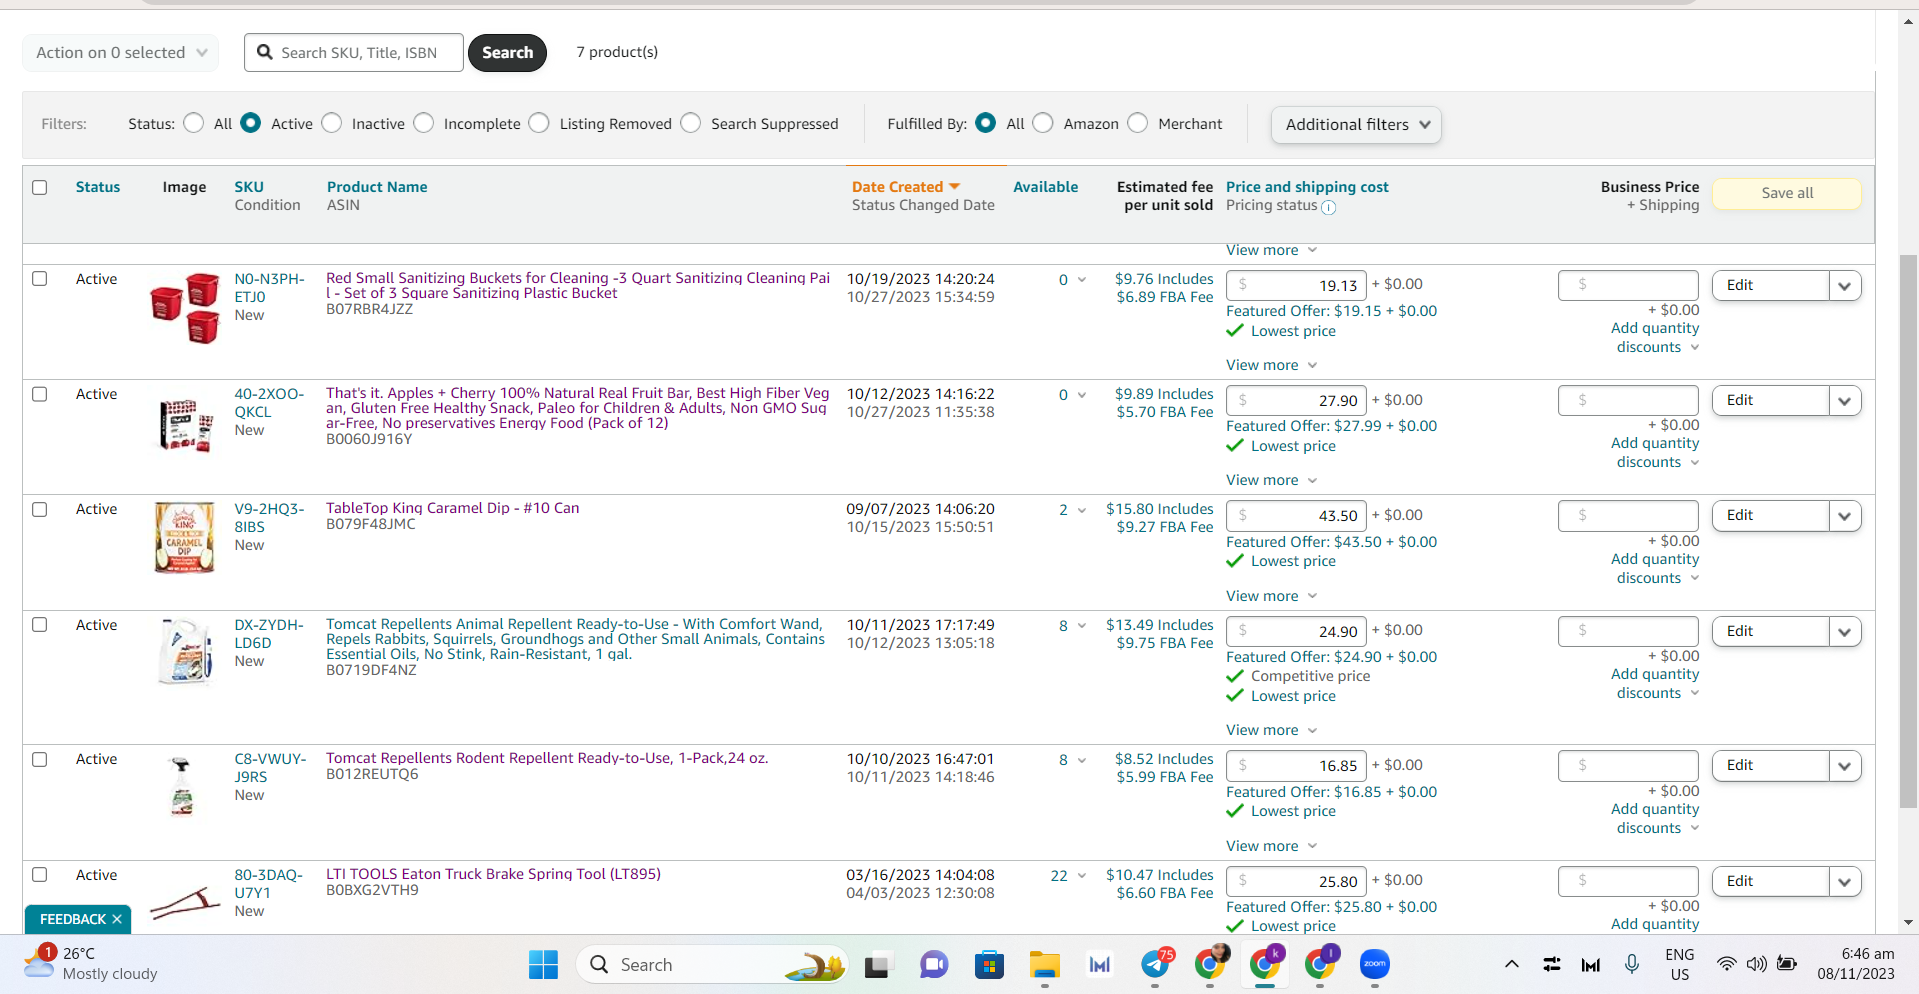Open the Edit dropdown arrow for the Tomcat Rodent Repellent row

coord(1845,766)
